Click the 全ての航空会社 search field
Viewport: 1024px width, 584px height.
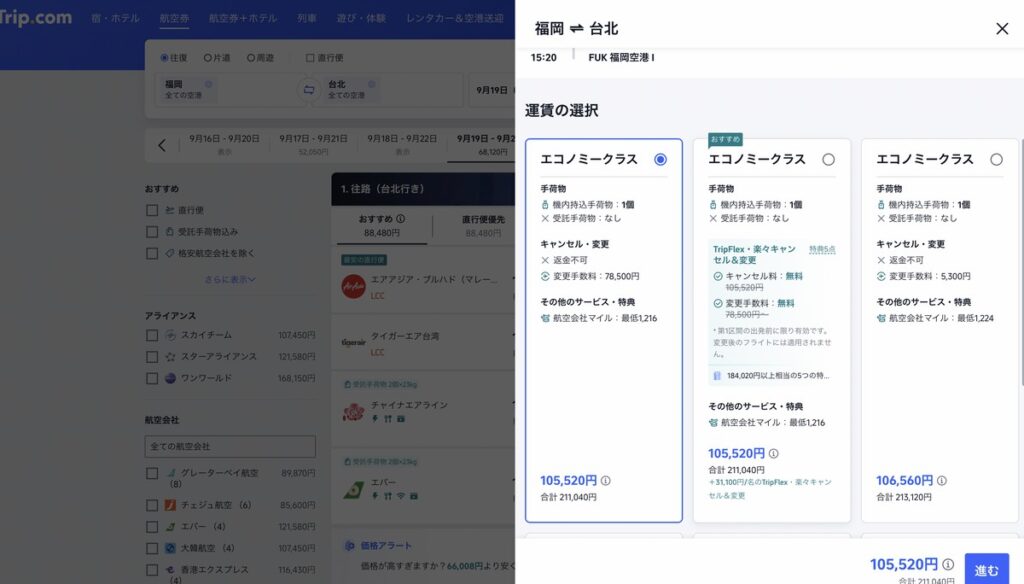pyautogui.click(x=230, y=447)
